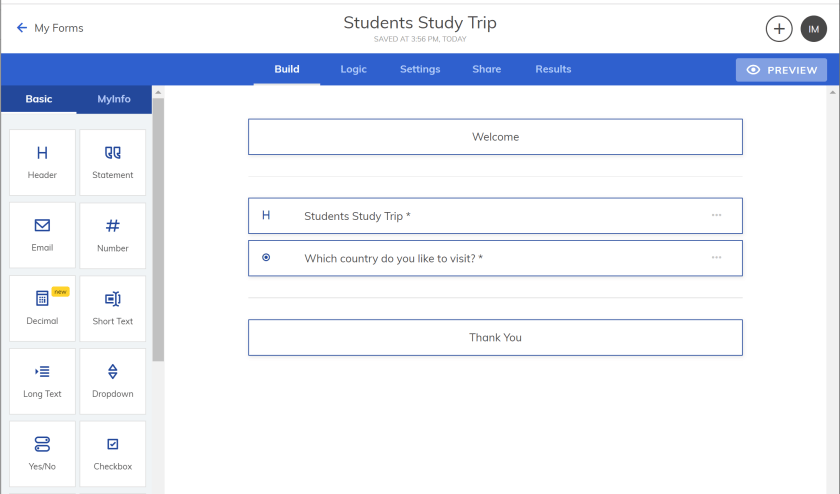
Task: Insert a Number field
Action: 112,235
